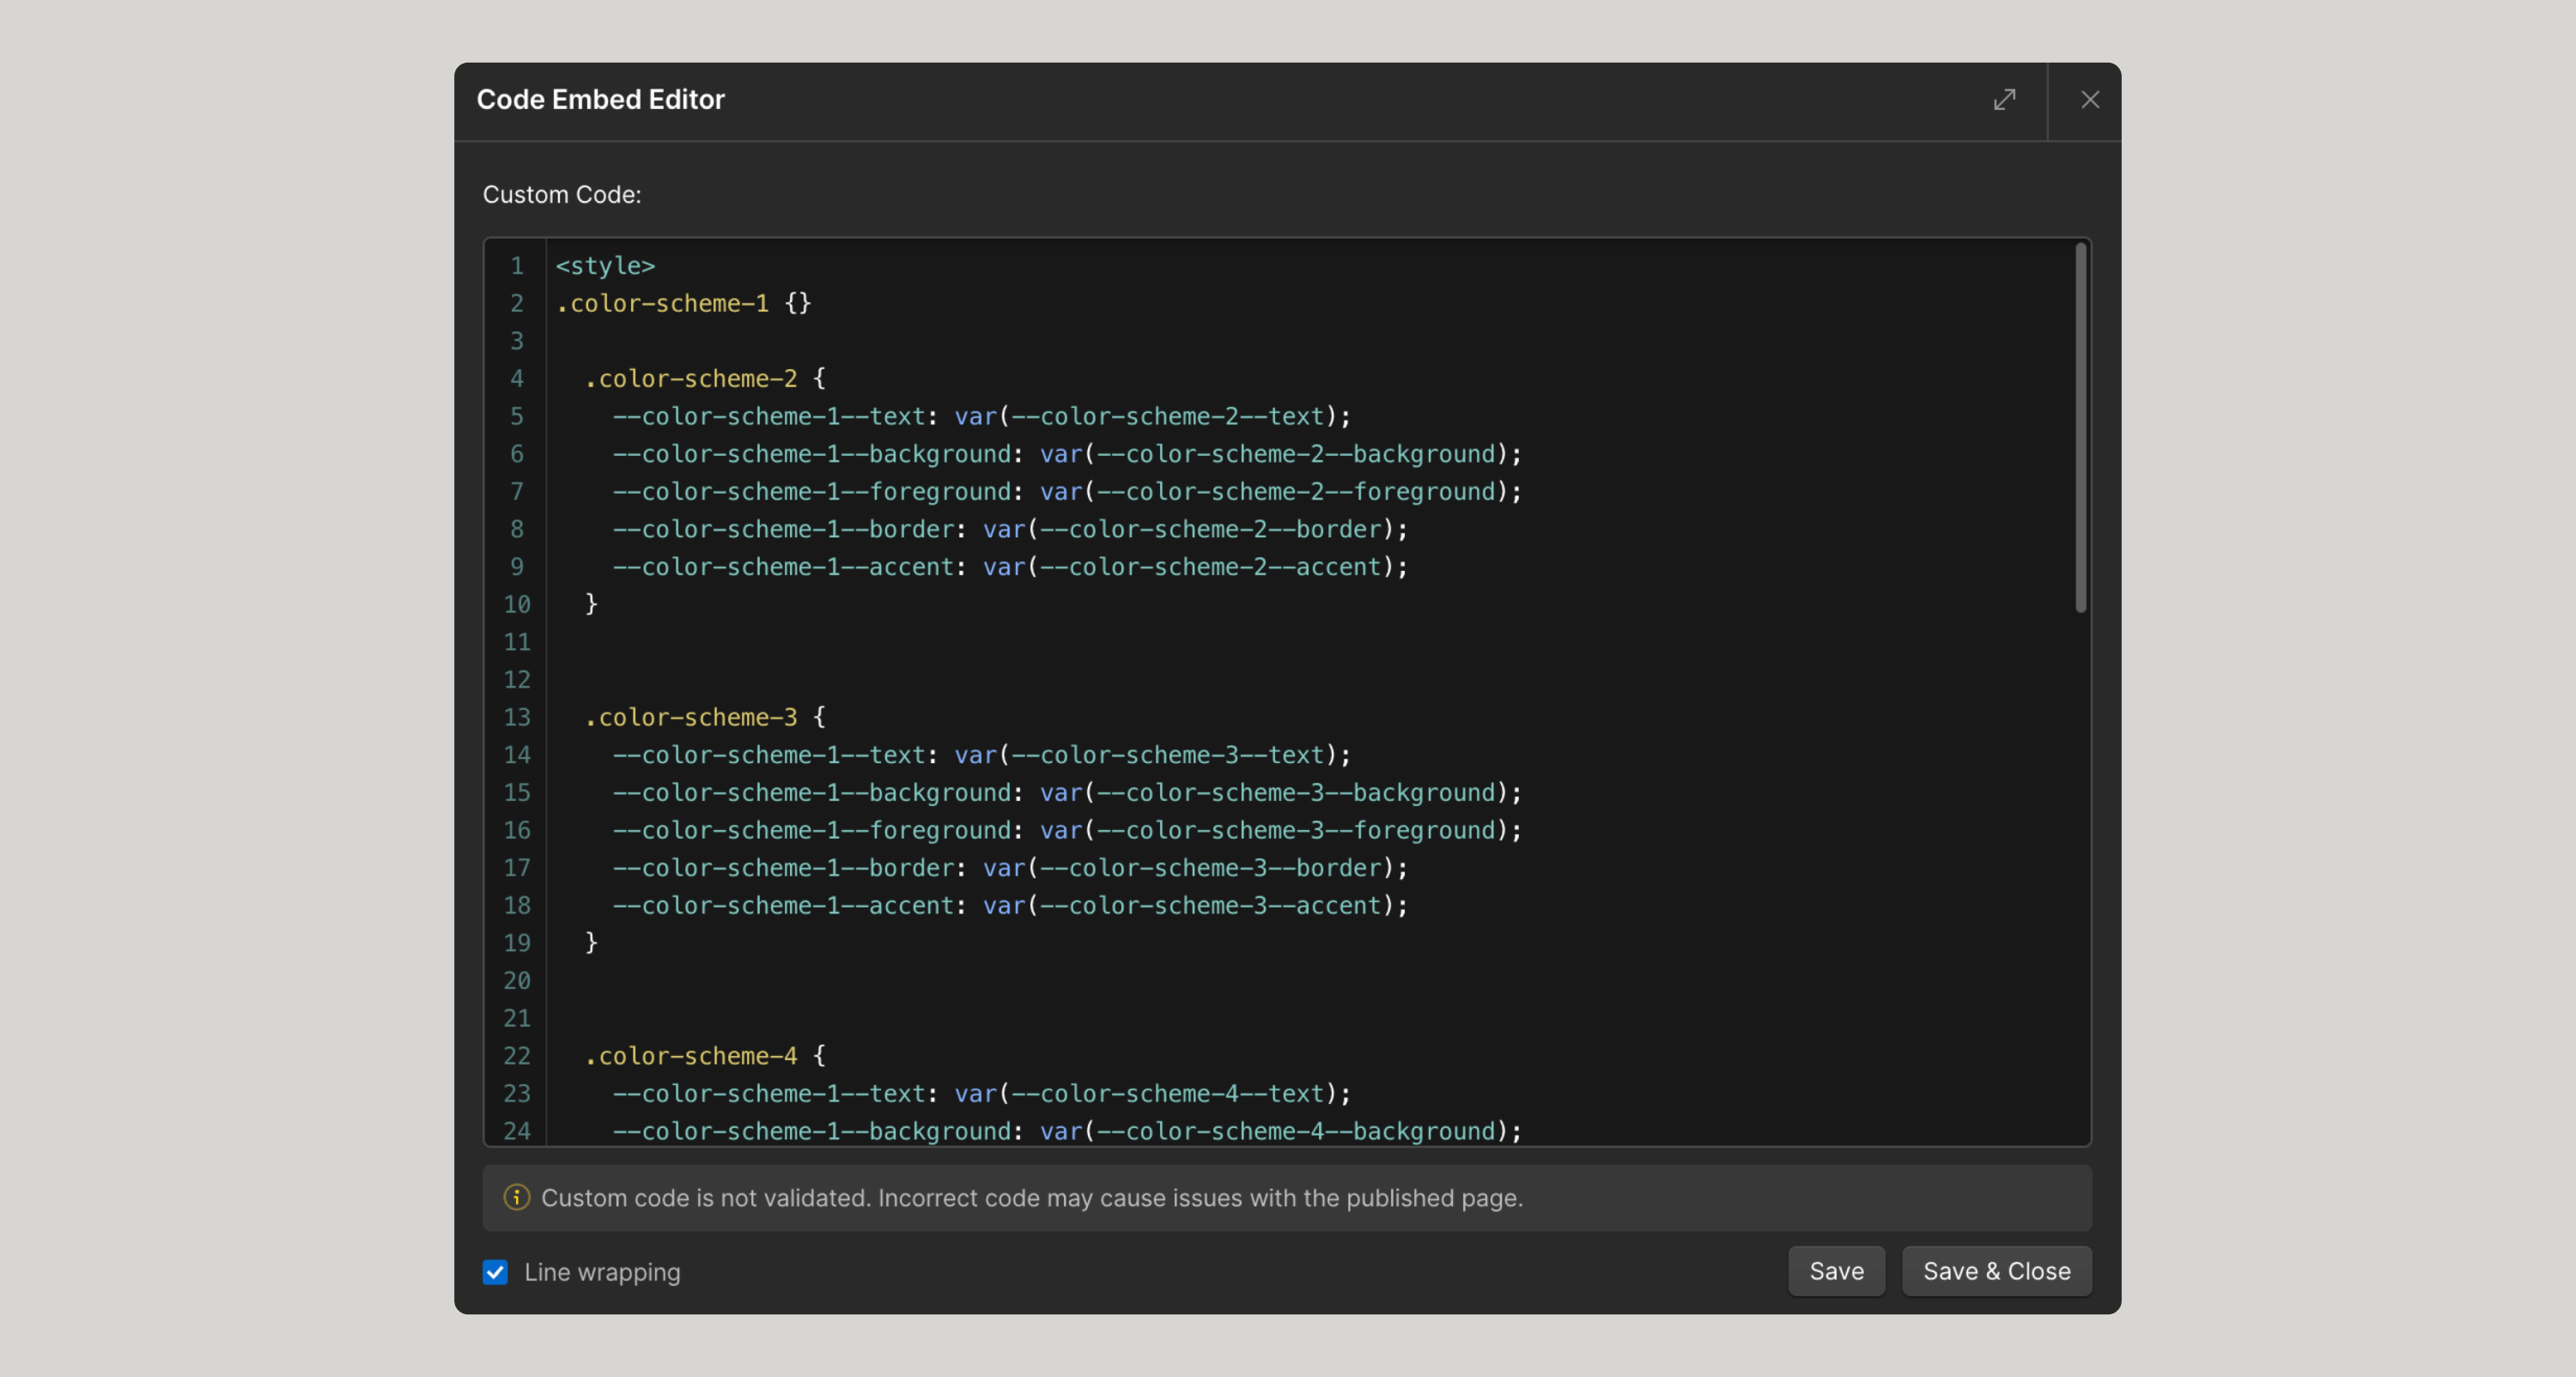2576x1377 pixels.
Task: Click var(--color-scheme-2--border) value on line 8
Action: coord(1195,529)
